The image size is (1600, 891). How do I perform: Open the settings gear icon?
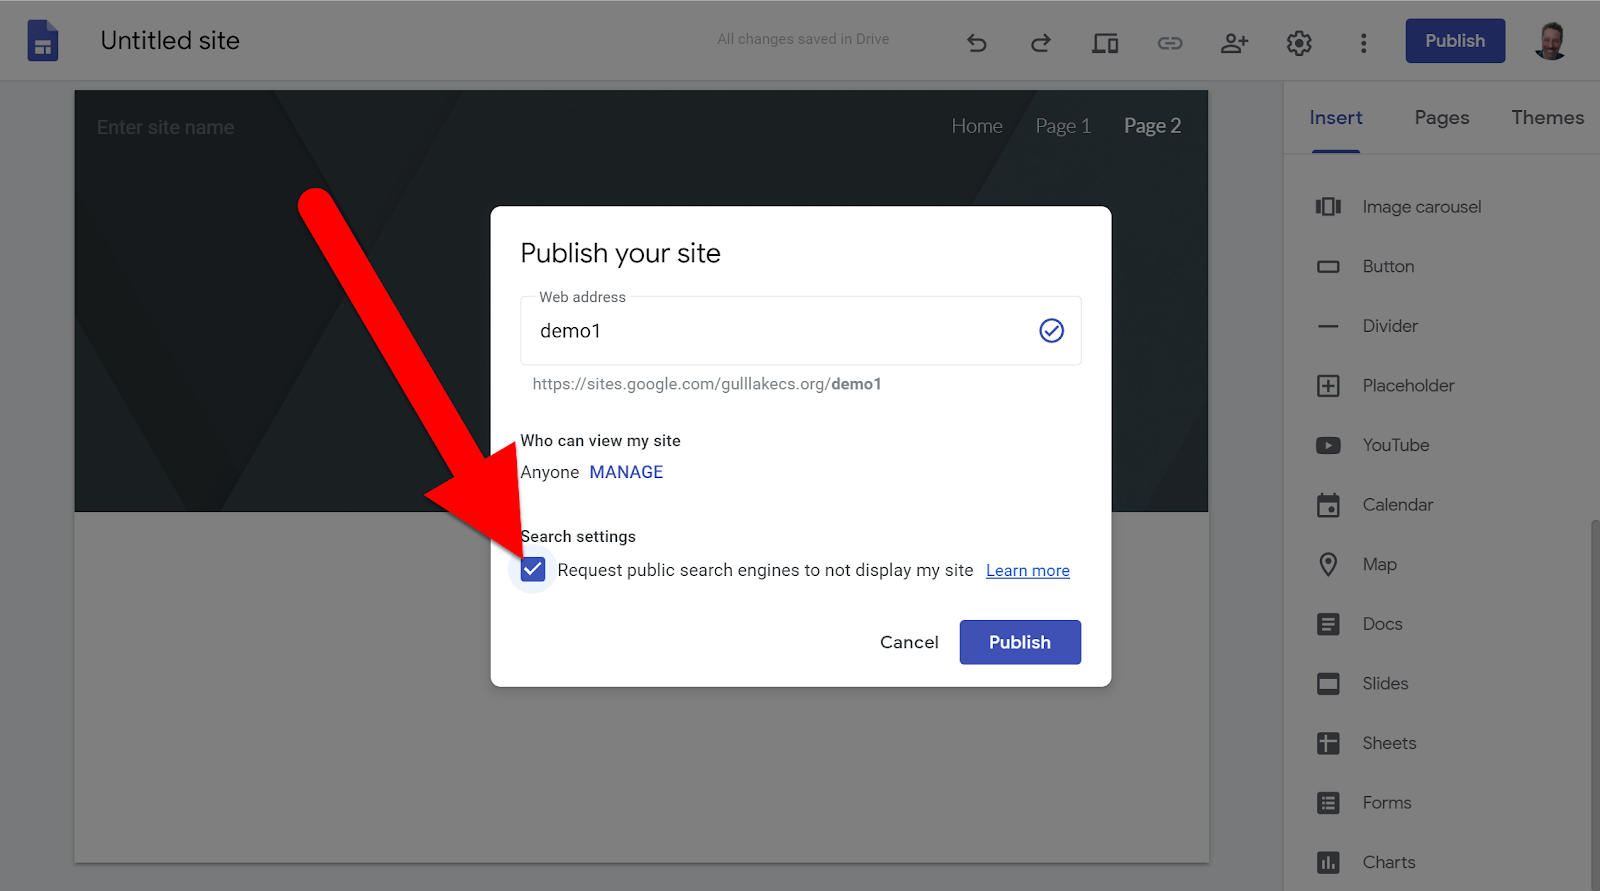[x=1299, y=43]
